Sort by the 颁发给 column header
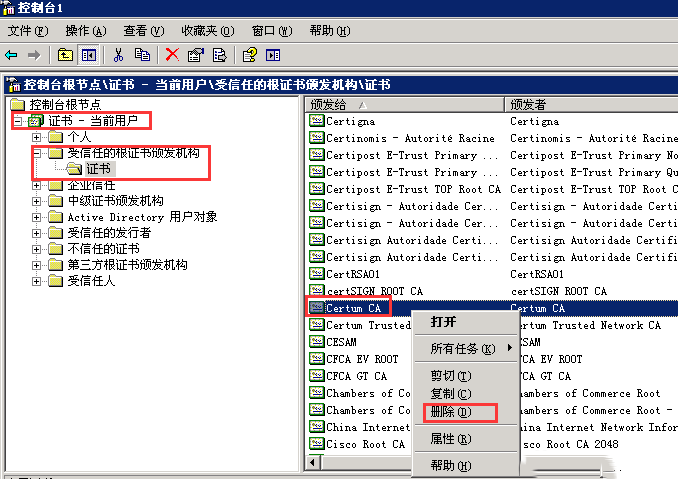The image size is (678, 479). [405, 105]
